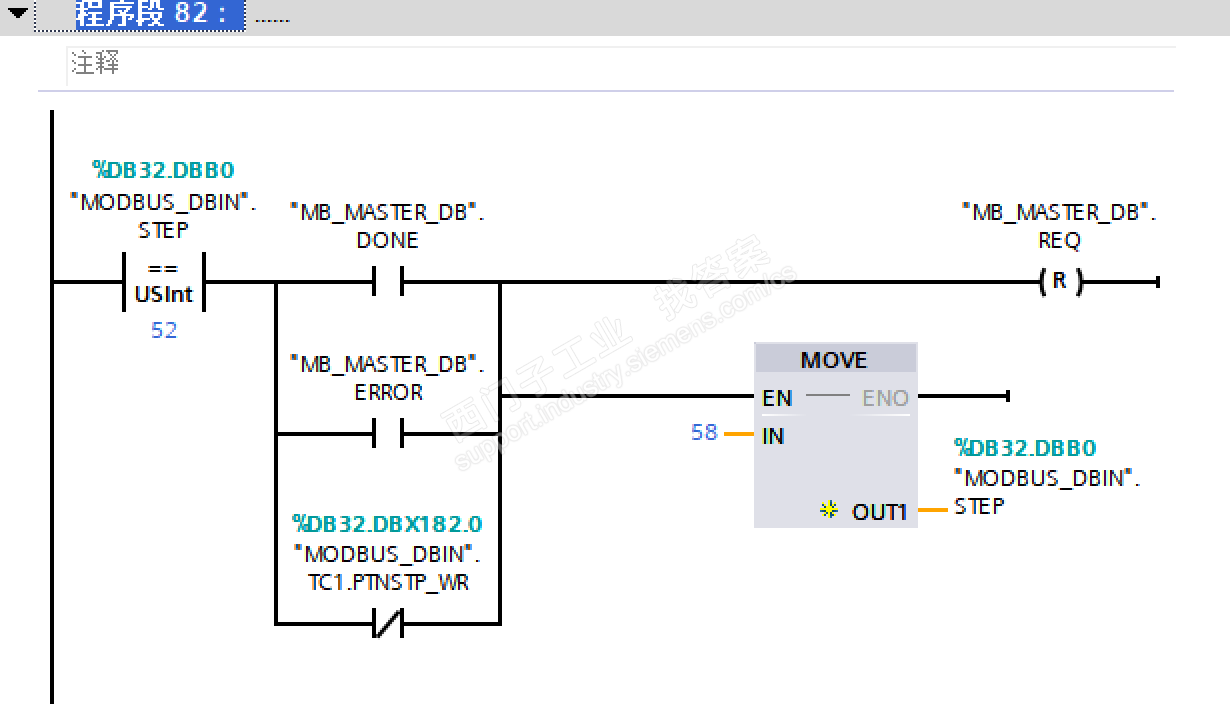Select the == USInt comparison contact
Viewport: 1230px width, 704px height.
click(x=163, y=282)
